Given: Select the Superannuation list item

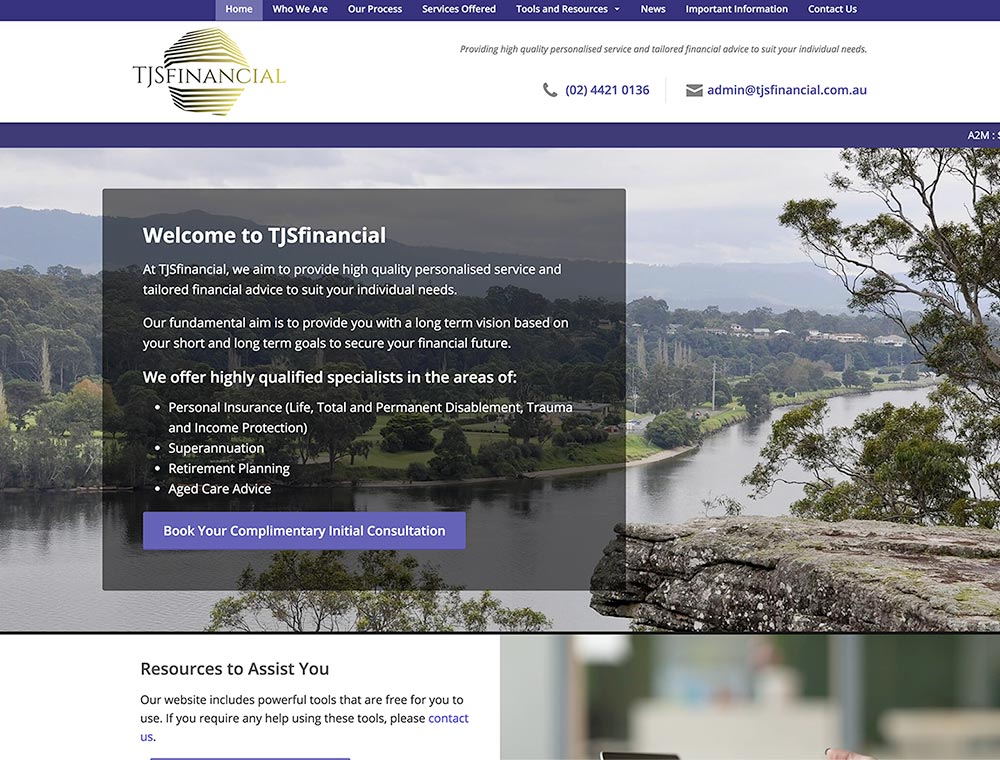Looking at the screenshot, I should point(216,448).
